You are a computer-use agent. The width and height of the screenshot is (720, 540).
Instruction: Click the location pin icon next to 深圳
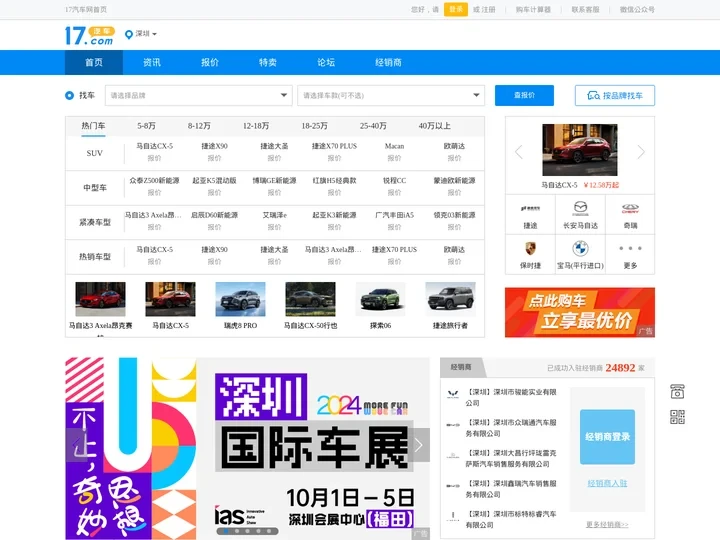[129, 34]
